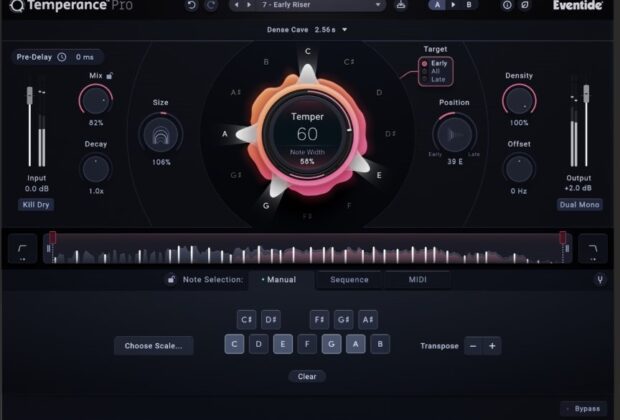Click the left red waveform range marker
This screenshot has height=420, width=620.
(52, 237)
